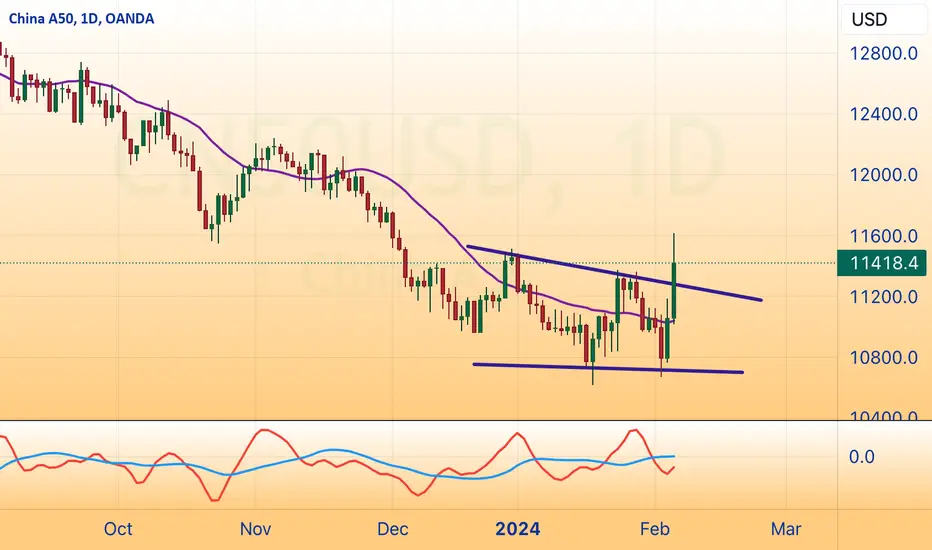Click the Mar label on time axis
This screenshot has height=550, width=932.
point(786,529)
